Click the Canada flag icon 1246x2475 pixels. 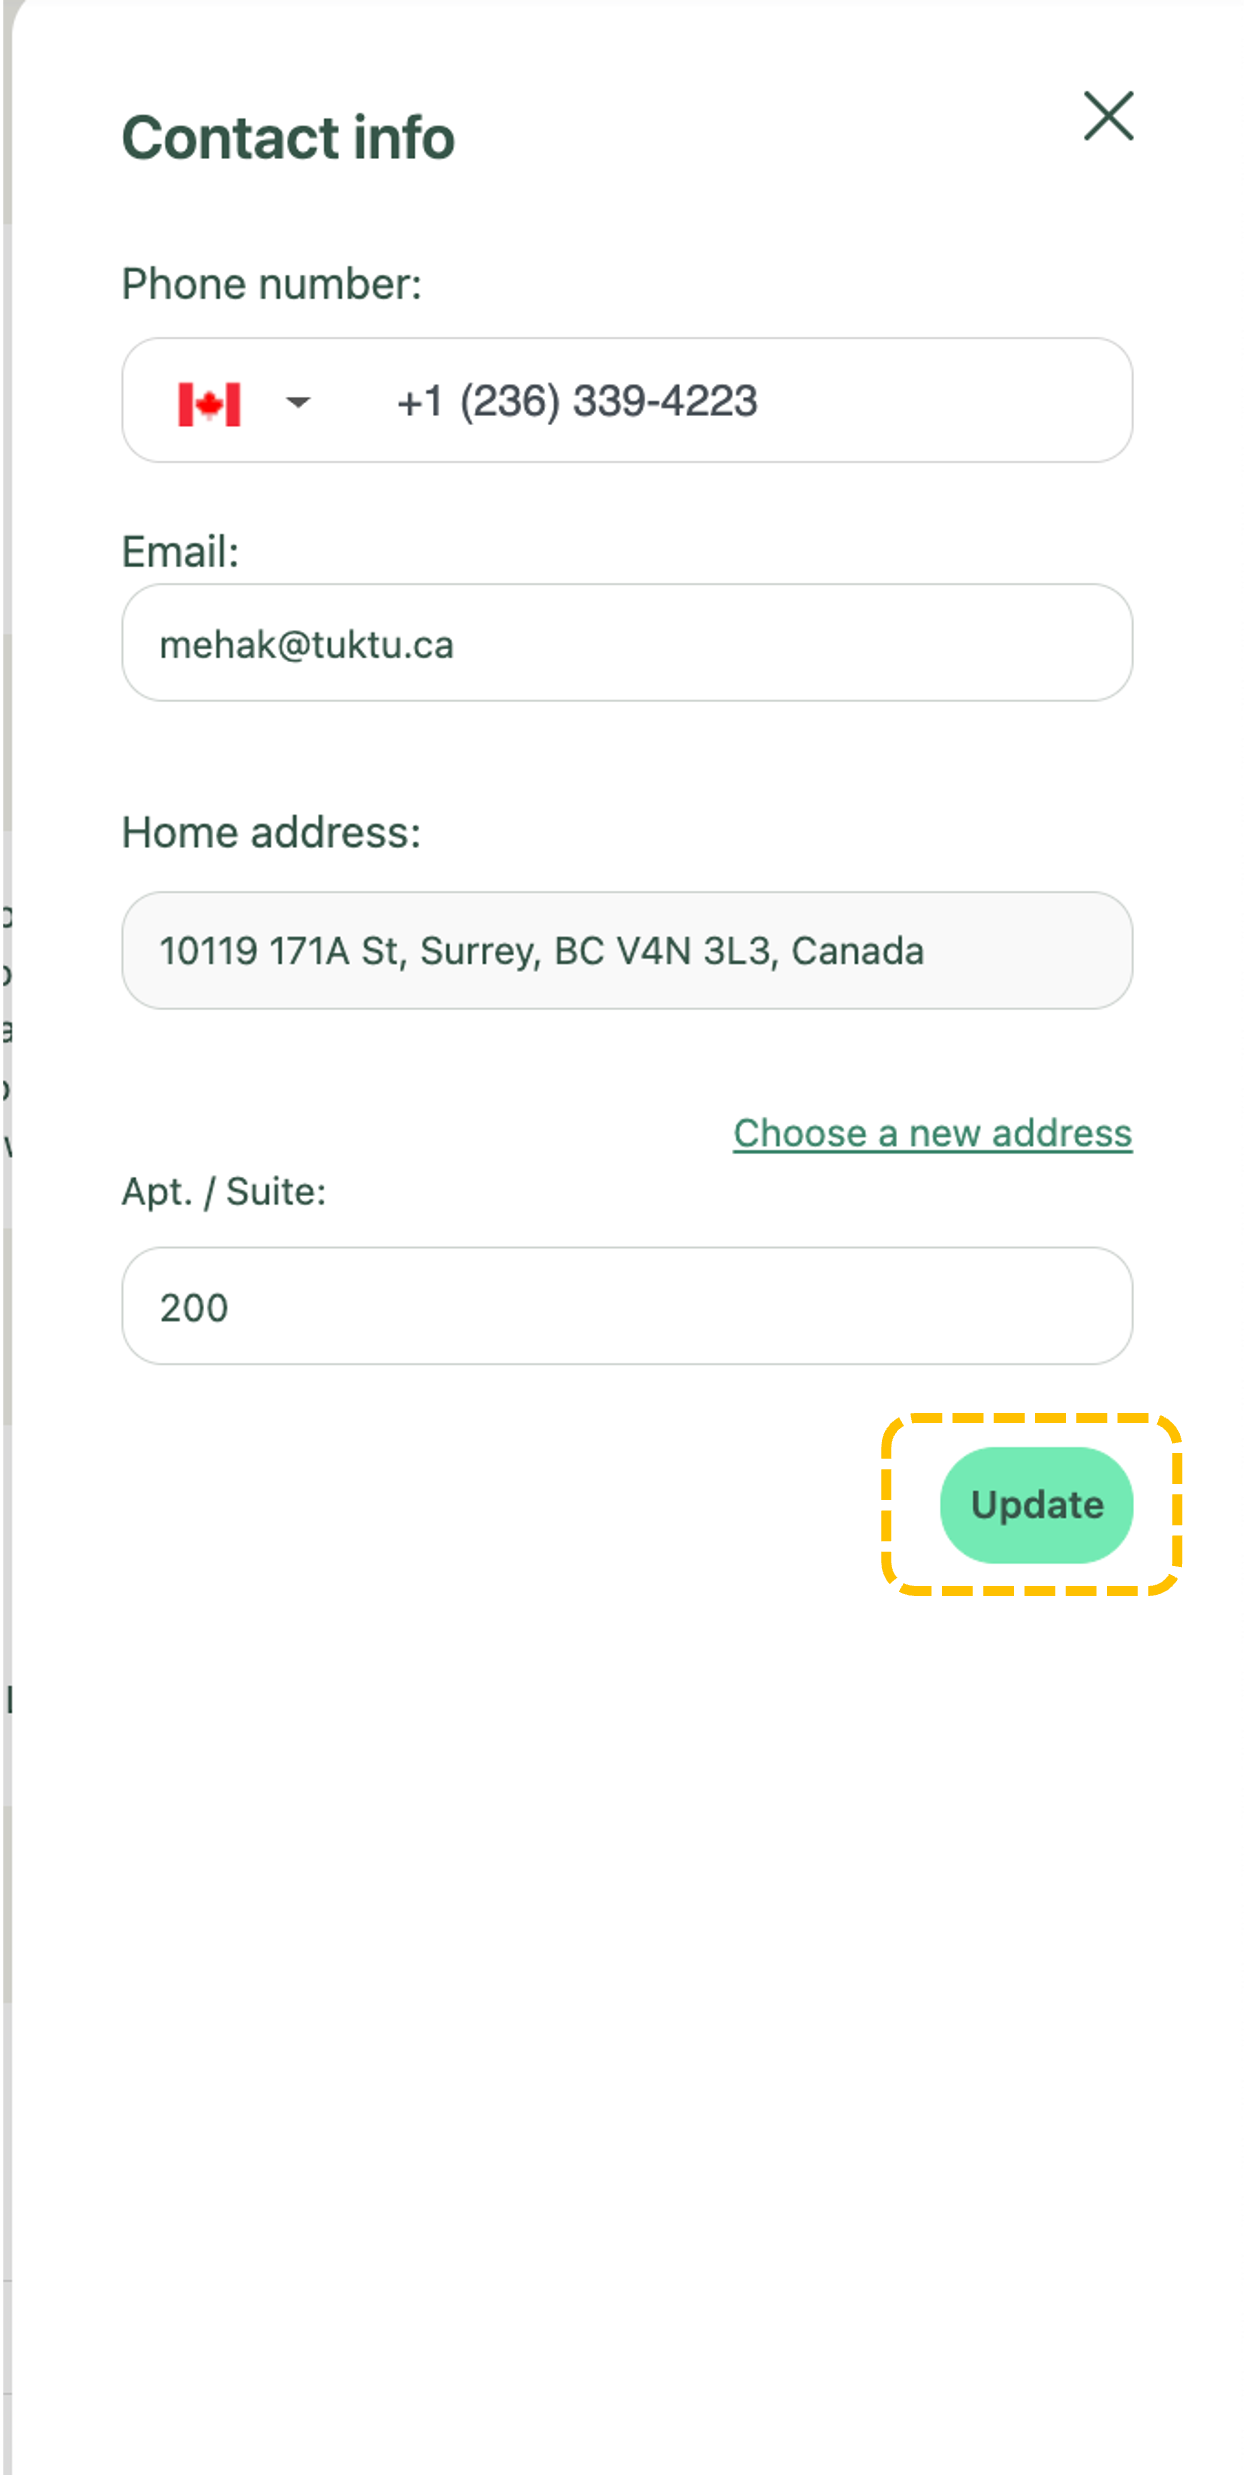[x=209, y=403]
